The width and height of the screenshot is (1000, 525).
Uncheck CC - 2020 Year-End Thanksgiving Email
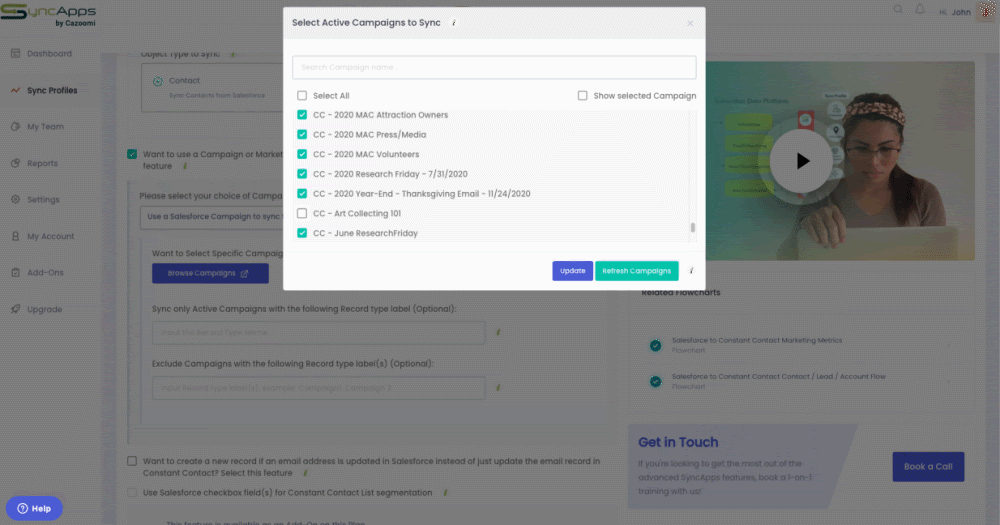[x=302, y=193]
